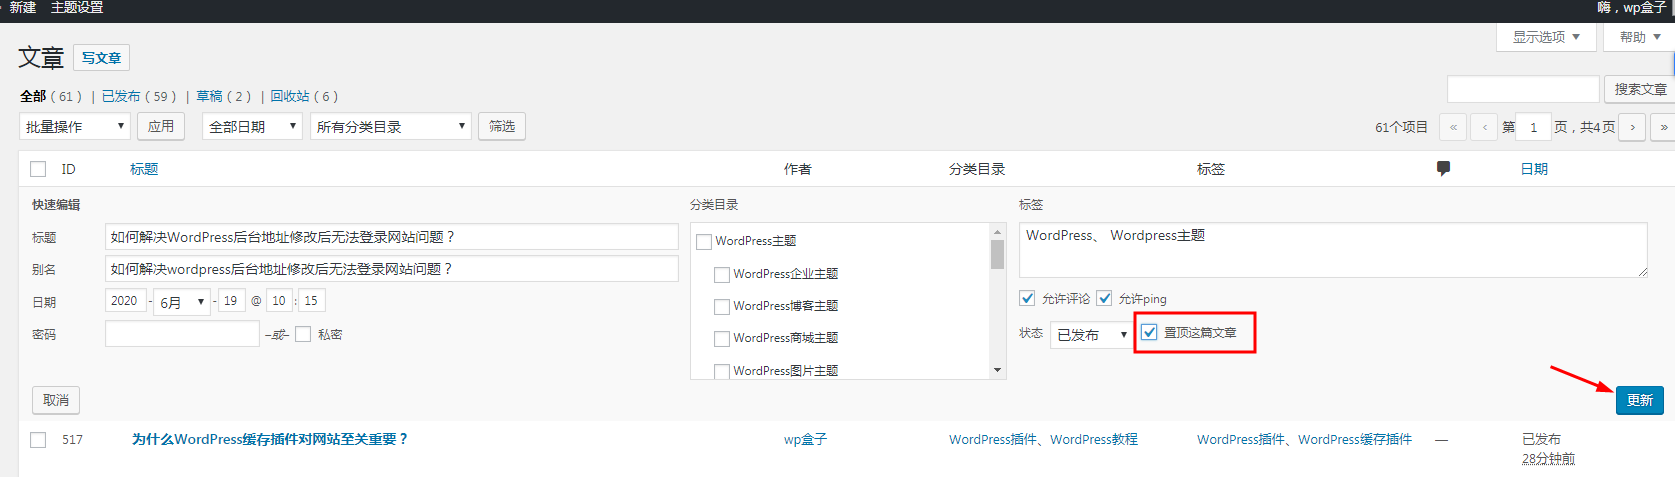Click the category list scroll-up arrow
The height and width of the screenshot is (477, 1675).
click(997, 231)
